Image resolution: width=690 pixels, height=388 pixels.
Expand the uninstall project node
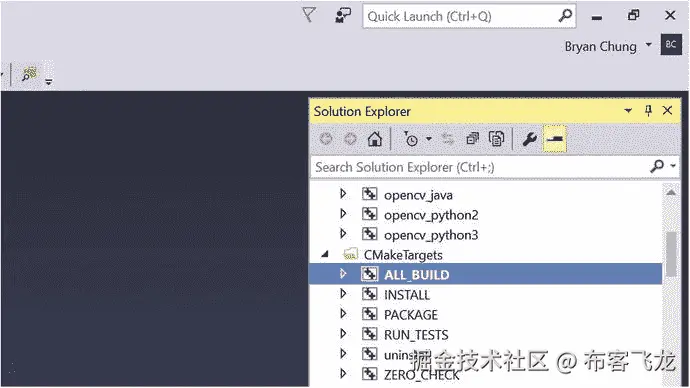point(343,354)
